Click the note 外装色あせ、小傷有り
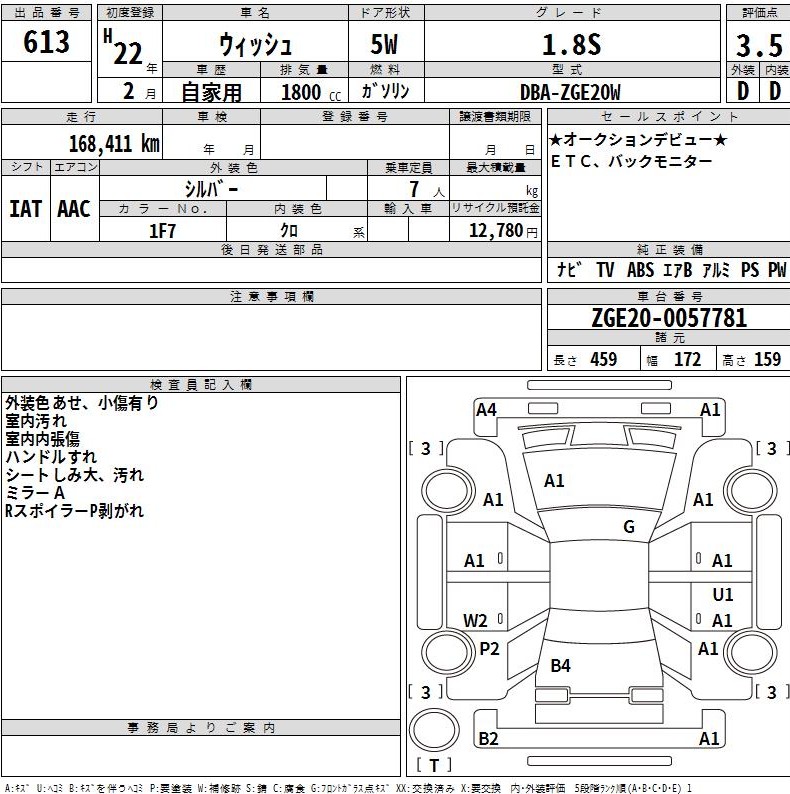The width and height of the screenshot is (790, 794). pyautogui.click(x=82, y=403)
